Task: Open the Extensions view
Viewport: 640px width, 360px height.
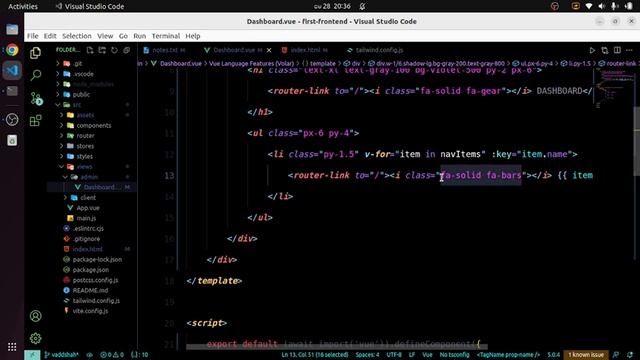Action: pos(36,120)
